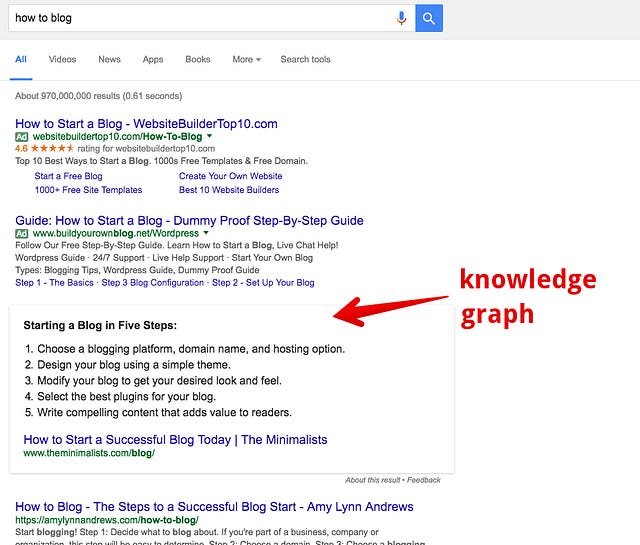Click "Follow Our Free Step-By-Step Guide" description
Image resolution: width=640 pixels, height=545 pixels.
pyautogui.click(x=177, y=245)
